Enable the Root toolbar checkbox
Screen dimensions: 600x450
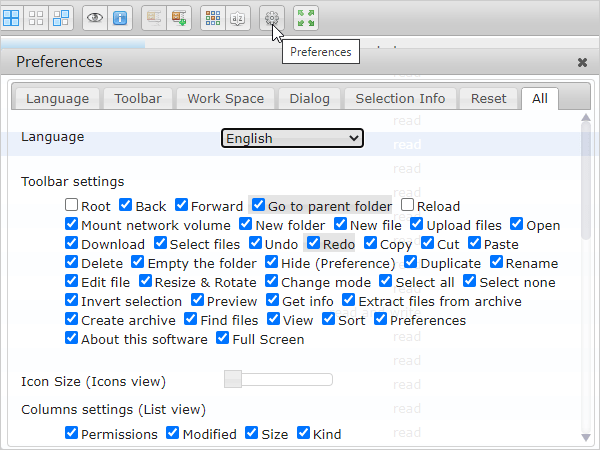pyautogui.click(x=72, y=205)
